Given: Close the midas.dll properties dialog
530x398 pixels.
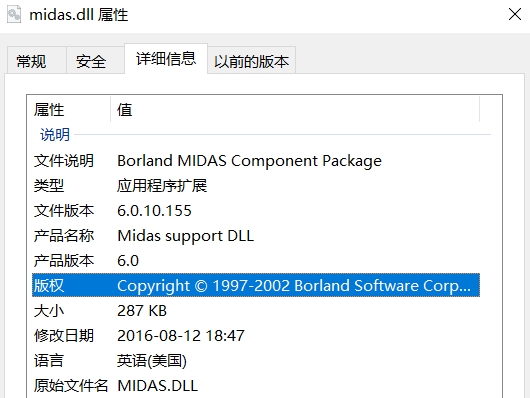Looking at the screenshot, I should (x=514, y=14).
